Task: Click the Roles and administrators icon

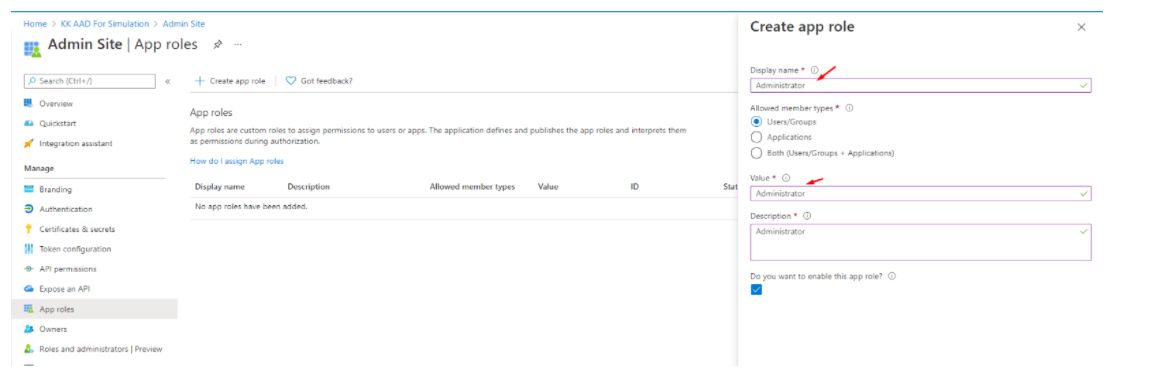Action: [29, 349]
